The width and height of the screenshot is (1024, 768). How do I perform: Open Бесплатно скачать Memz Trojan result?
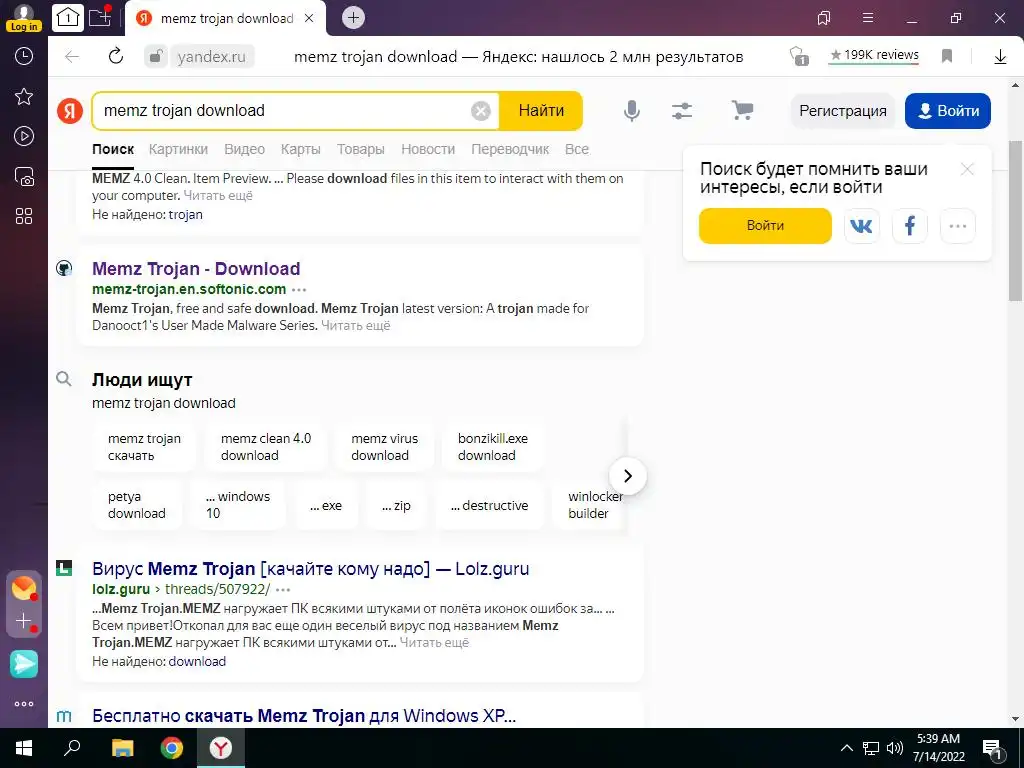pos(304,716)
